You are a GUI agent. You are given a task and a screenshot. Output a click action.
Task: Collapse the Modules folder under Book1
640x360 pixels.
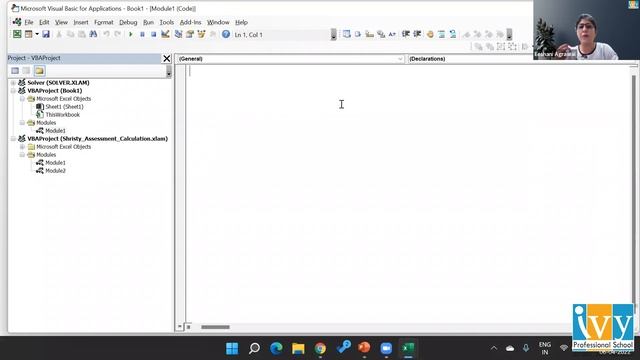coord(22,122)
